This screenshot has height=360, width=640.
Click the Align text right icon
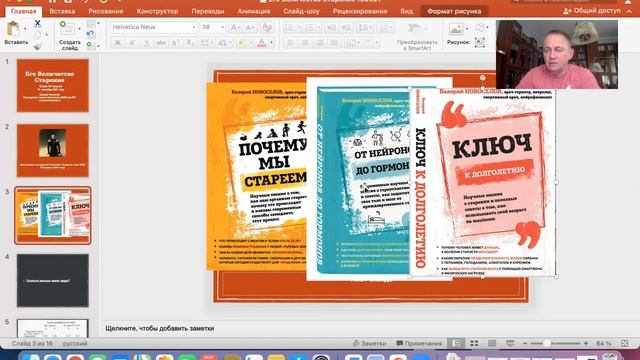[320, 43]
